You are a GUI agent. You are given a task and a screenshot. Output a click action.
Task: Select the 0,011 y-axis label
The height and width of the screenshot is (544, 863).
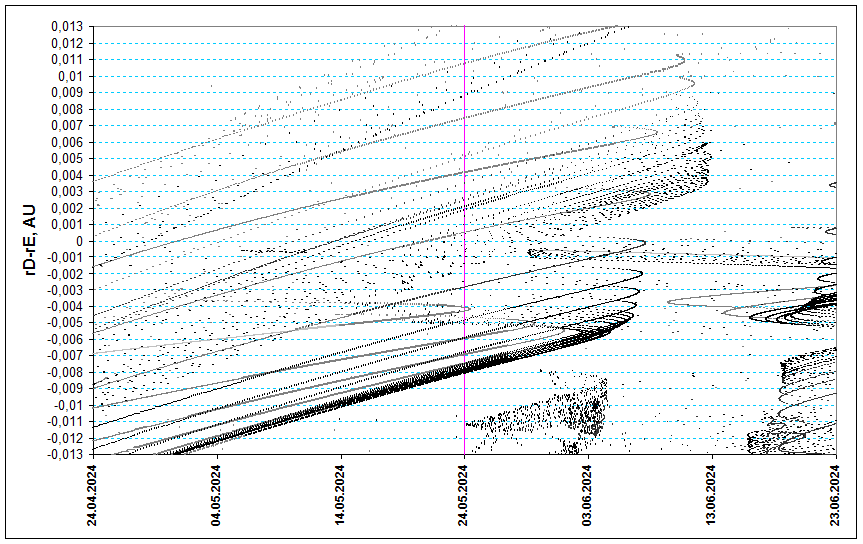pyautogui.click(x=68, y=59)
